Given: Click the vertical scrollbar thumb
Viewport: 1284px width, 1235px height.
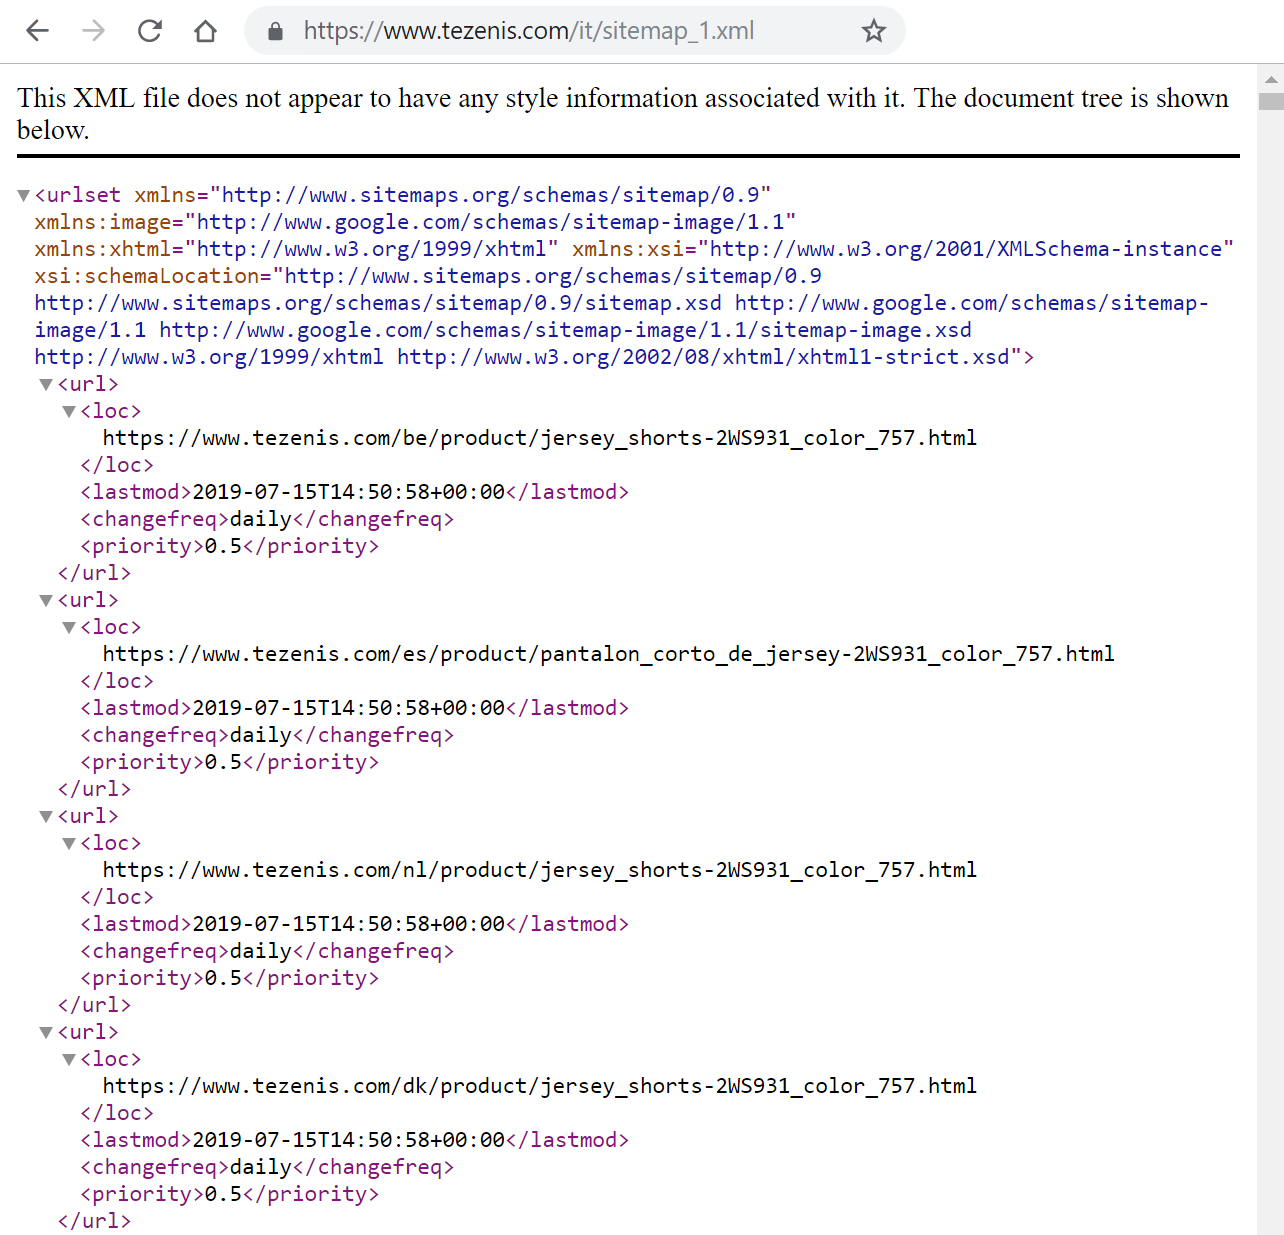Looking at the screenshot, I should 1271,101.
